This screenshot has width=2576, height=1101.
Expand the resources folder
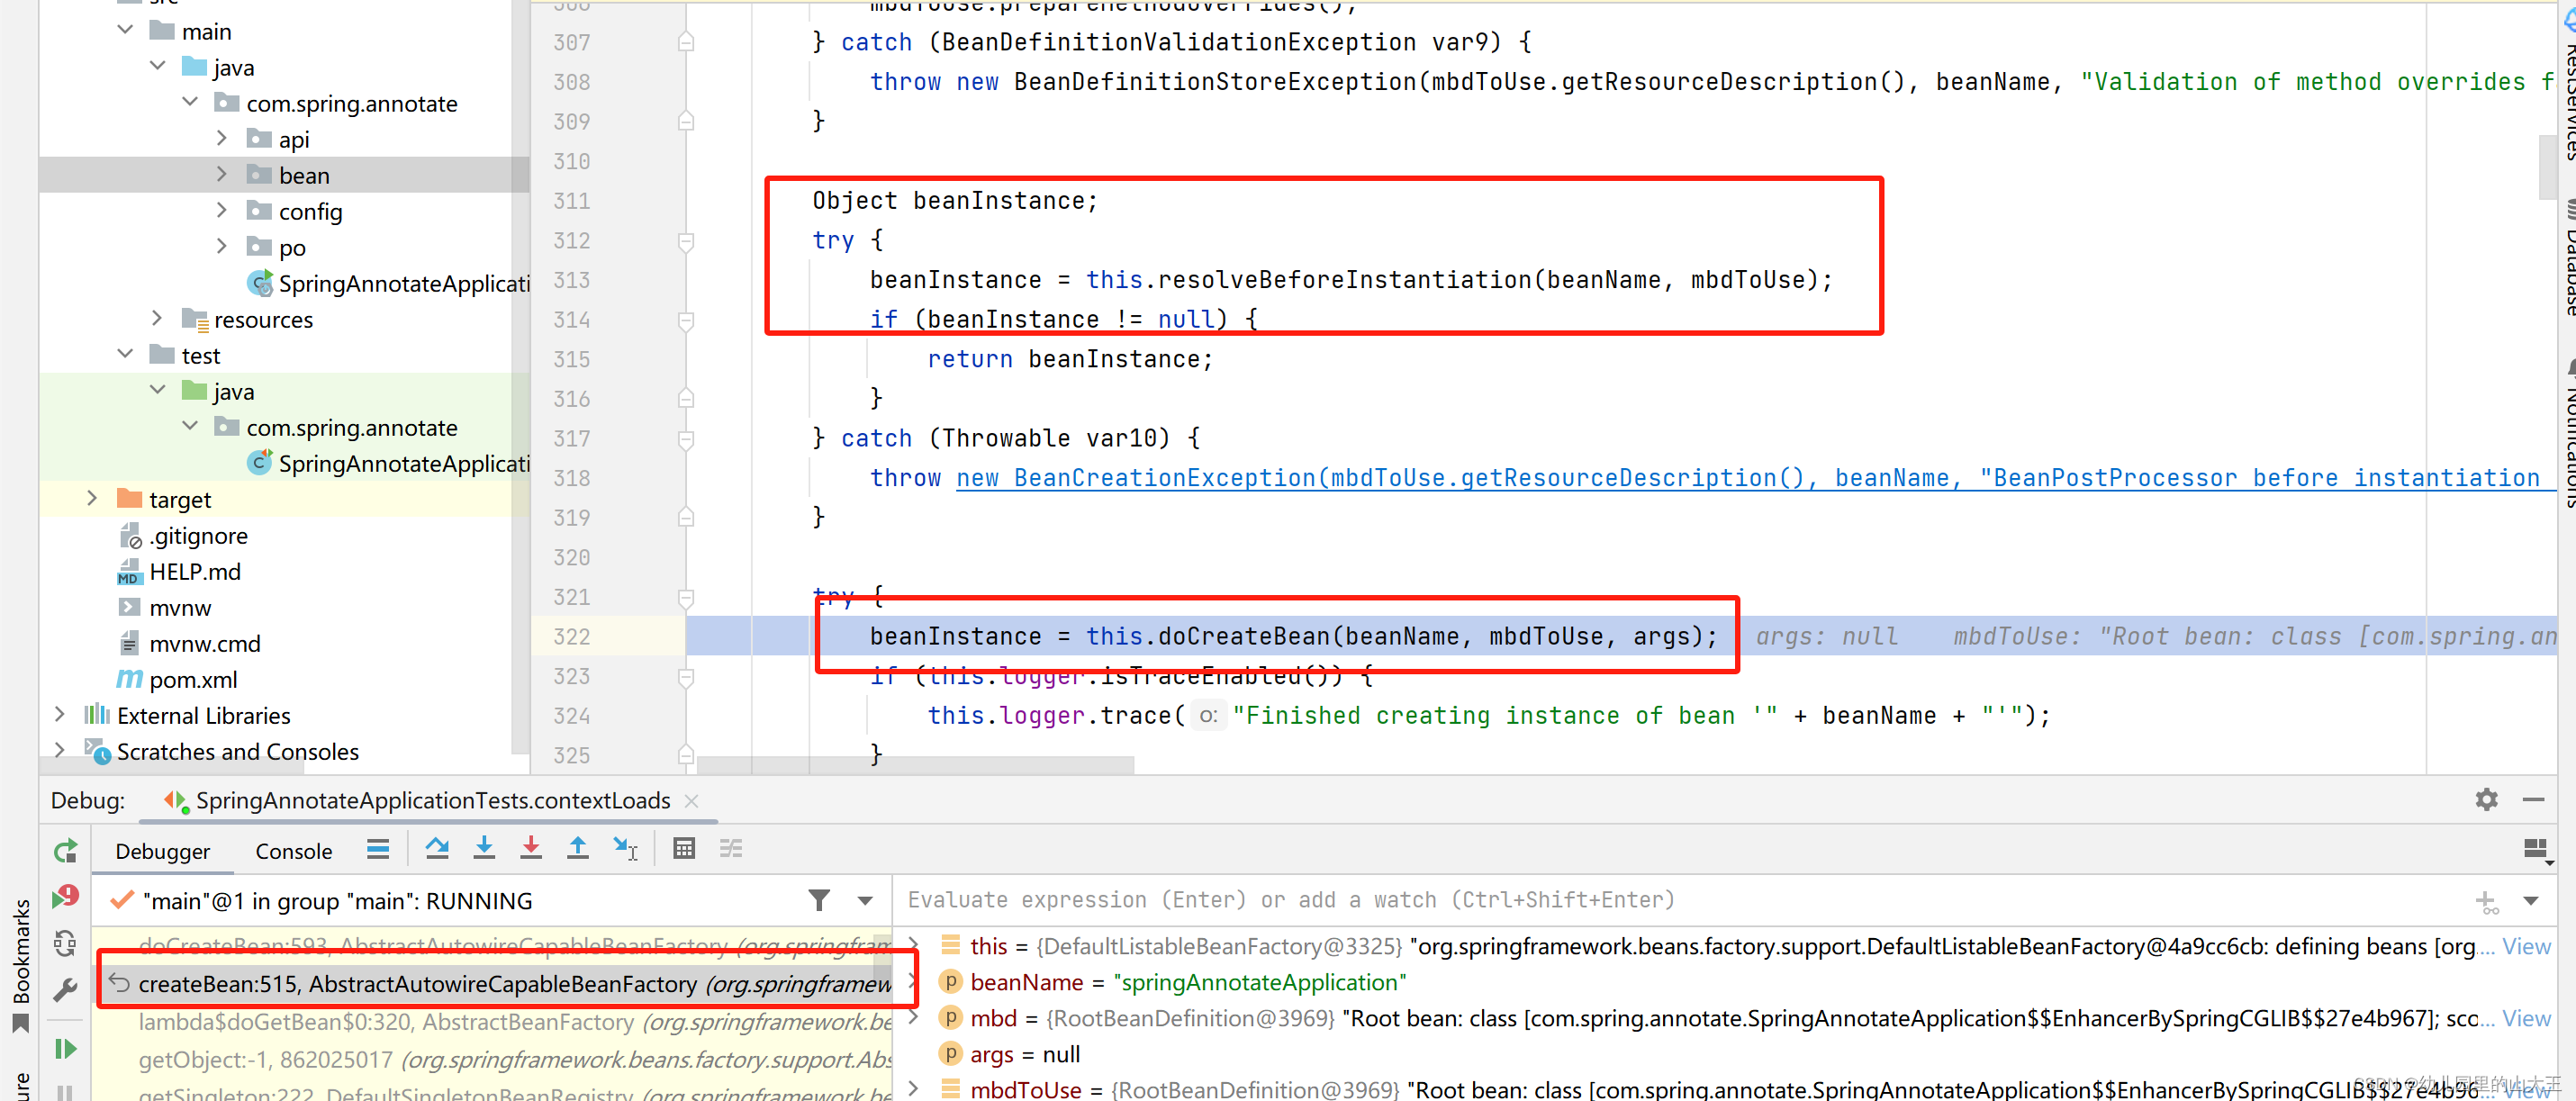(x=157, y=319)
